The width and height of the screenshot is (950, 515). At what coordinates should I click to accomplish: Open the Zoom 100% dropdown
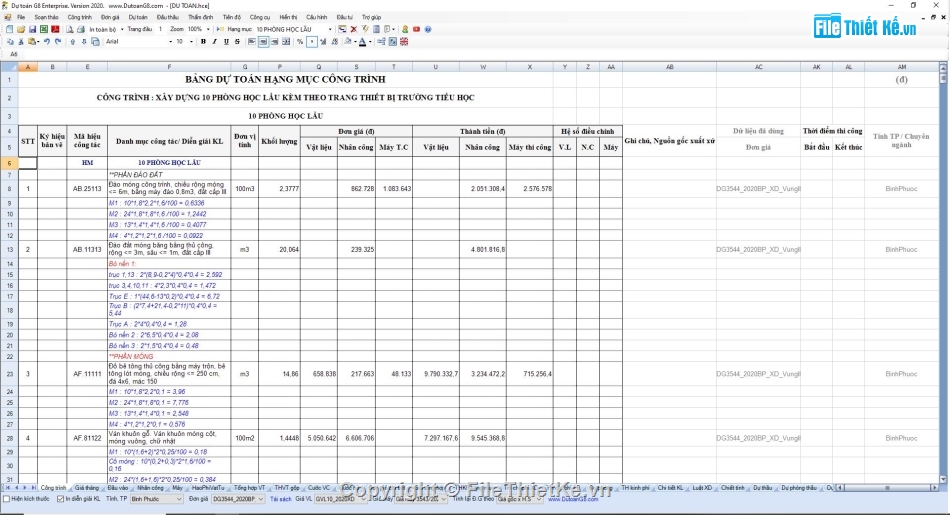click(208, 29)
